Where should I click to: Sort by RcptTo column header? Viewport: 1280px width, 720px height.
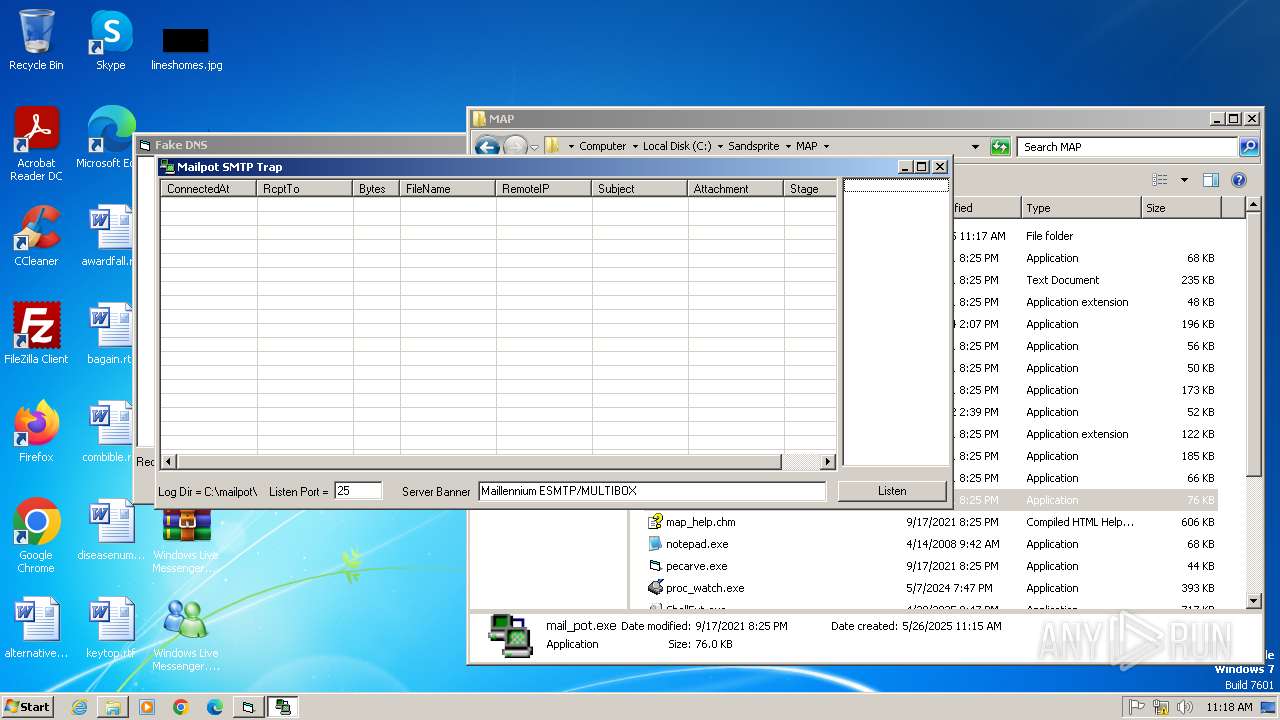pyautogui.click(x=304, y=188)
